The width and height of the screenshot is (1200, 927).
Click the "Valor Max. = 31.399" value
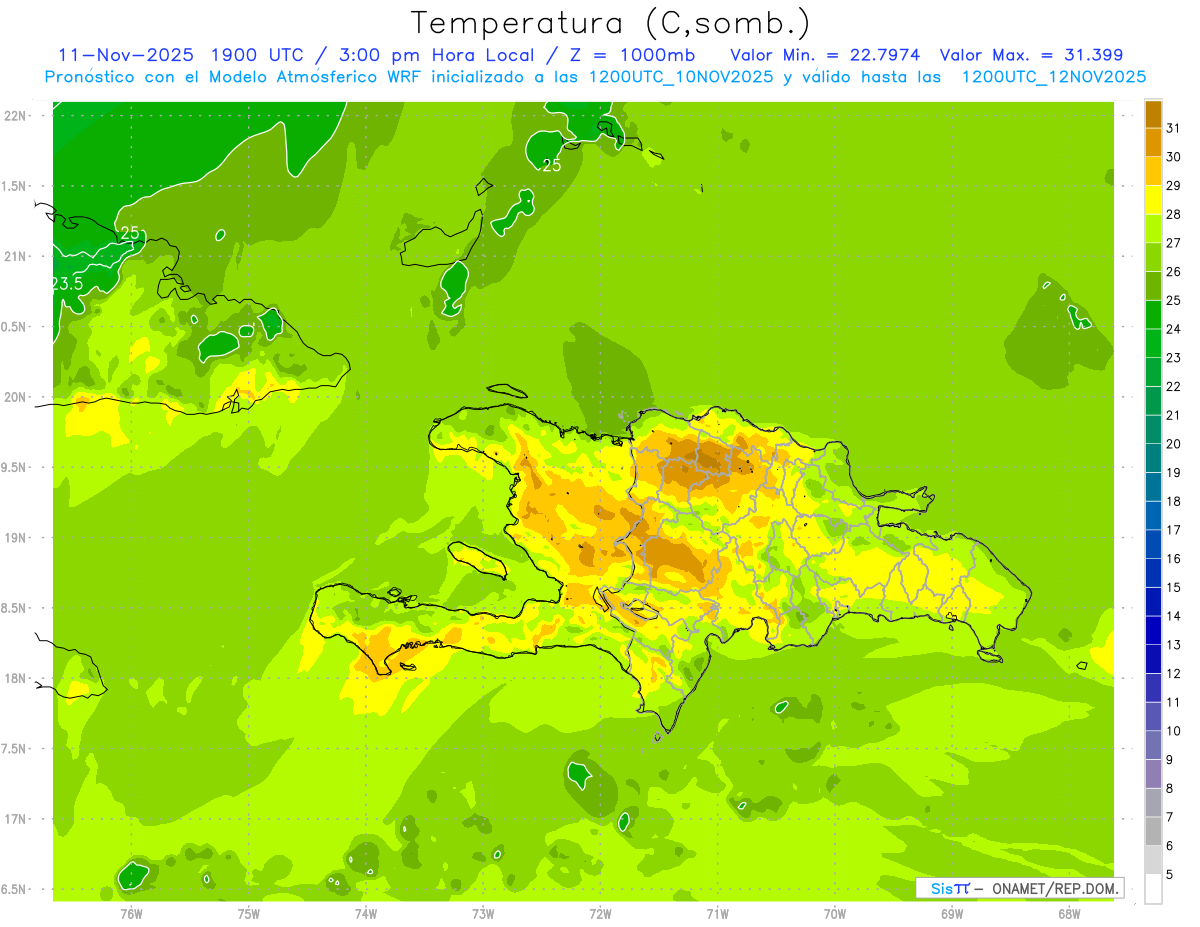point(1032,54)
